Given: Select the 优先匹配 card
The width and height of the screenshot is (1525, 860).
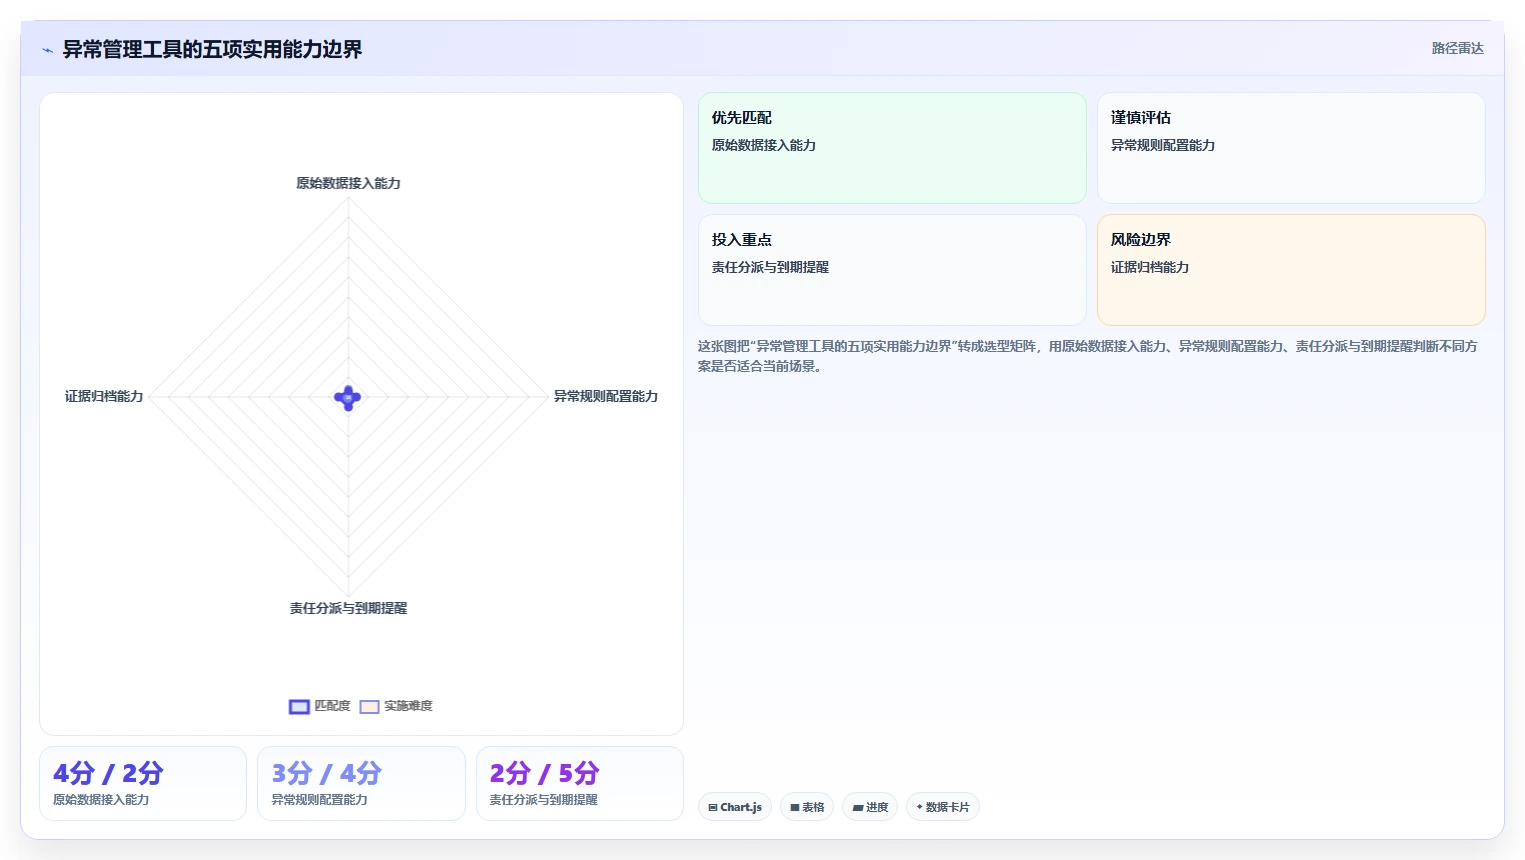Looking at the screenshot, I should 892,148.
